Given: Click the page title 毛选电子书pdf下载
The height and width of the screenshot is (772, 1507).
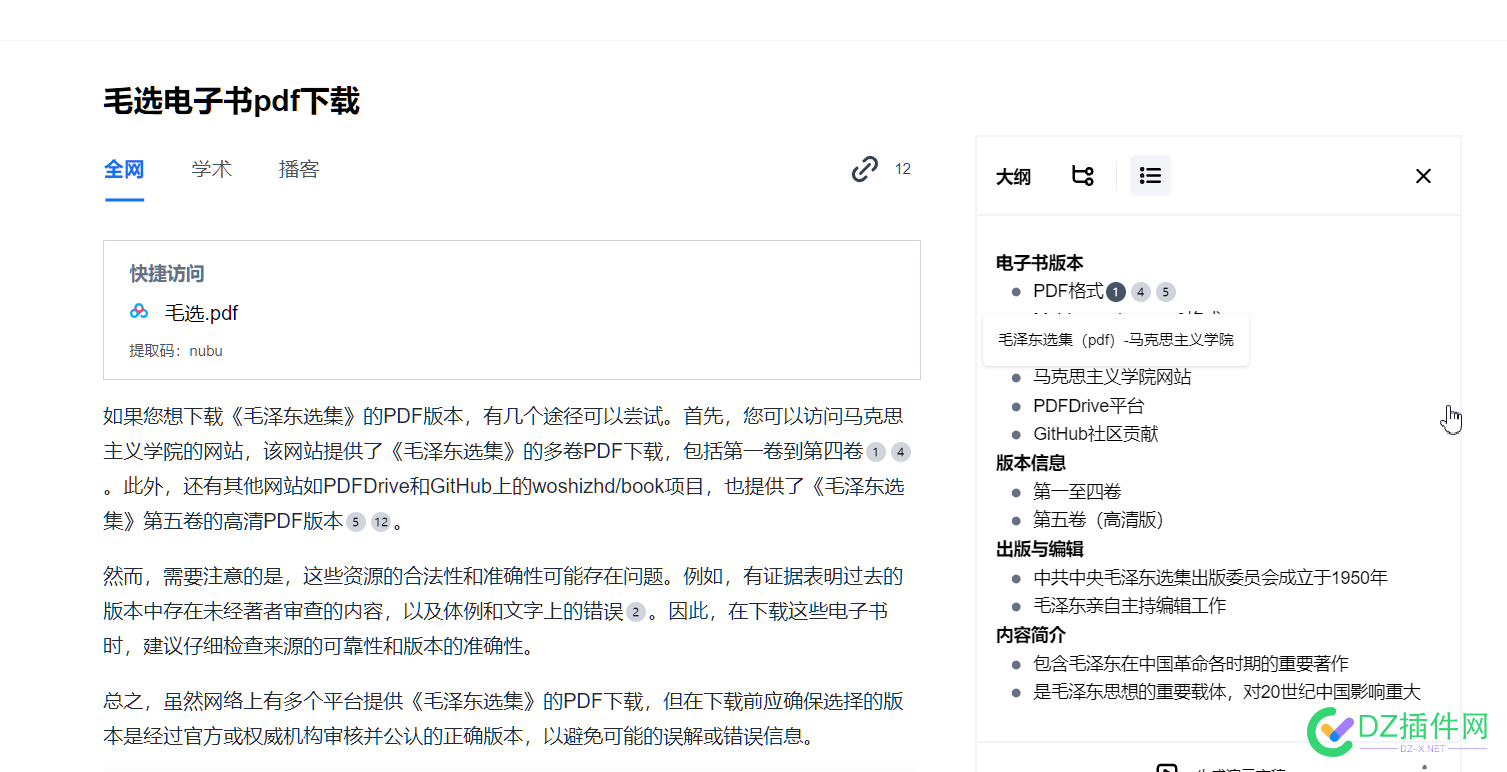Looking at the screenshot, I should pos(231,101).
